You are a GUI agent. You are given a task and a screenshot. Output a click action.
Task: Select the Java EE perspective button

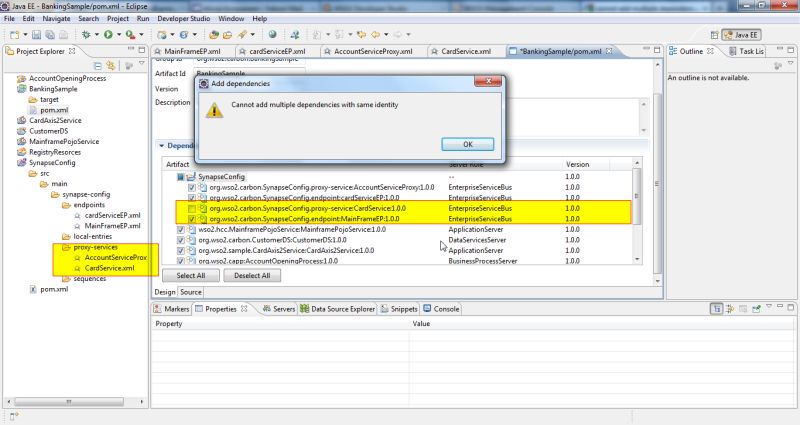pos(741,35)
